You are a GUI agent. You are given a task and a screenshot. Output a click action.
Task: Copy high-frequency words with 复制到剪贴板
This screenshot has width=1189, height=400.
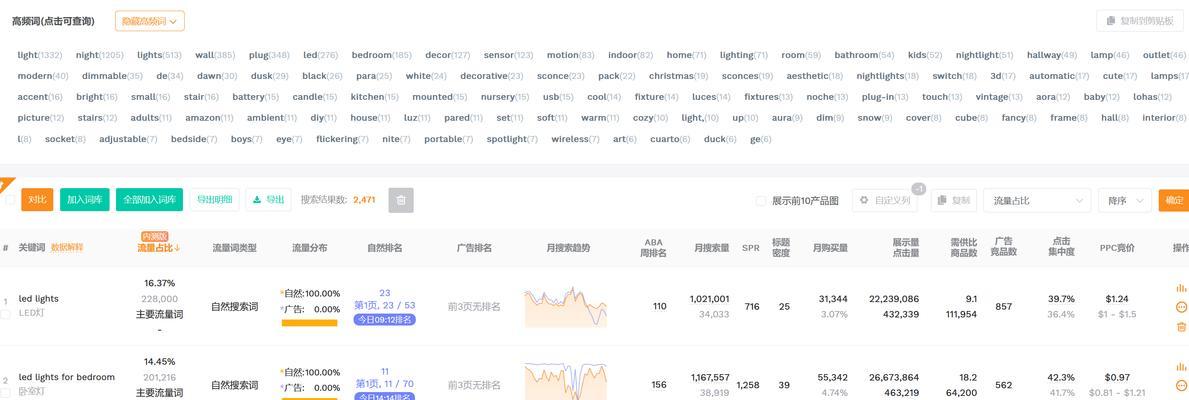click(1140, 20)
